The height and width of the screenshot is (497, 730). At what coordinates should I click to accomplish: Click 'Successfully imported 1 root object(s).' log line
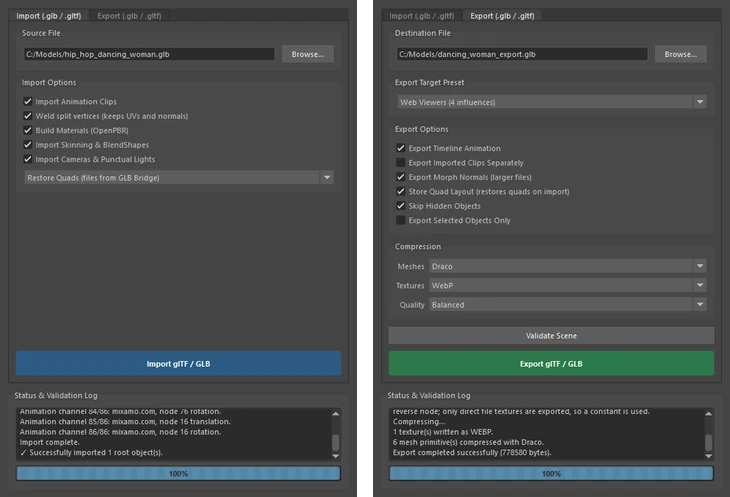pyautogui.click(x=91, y=452)
